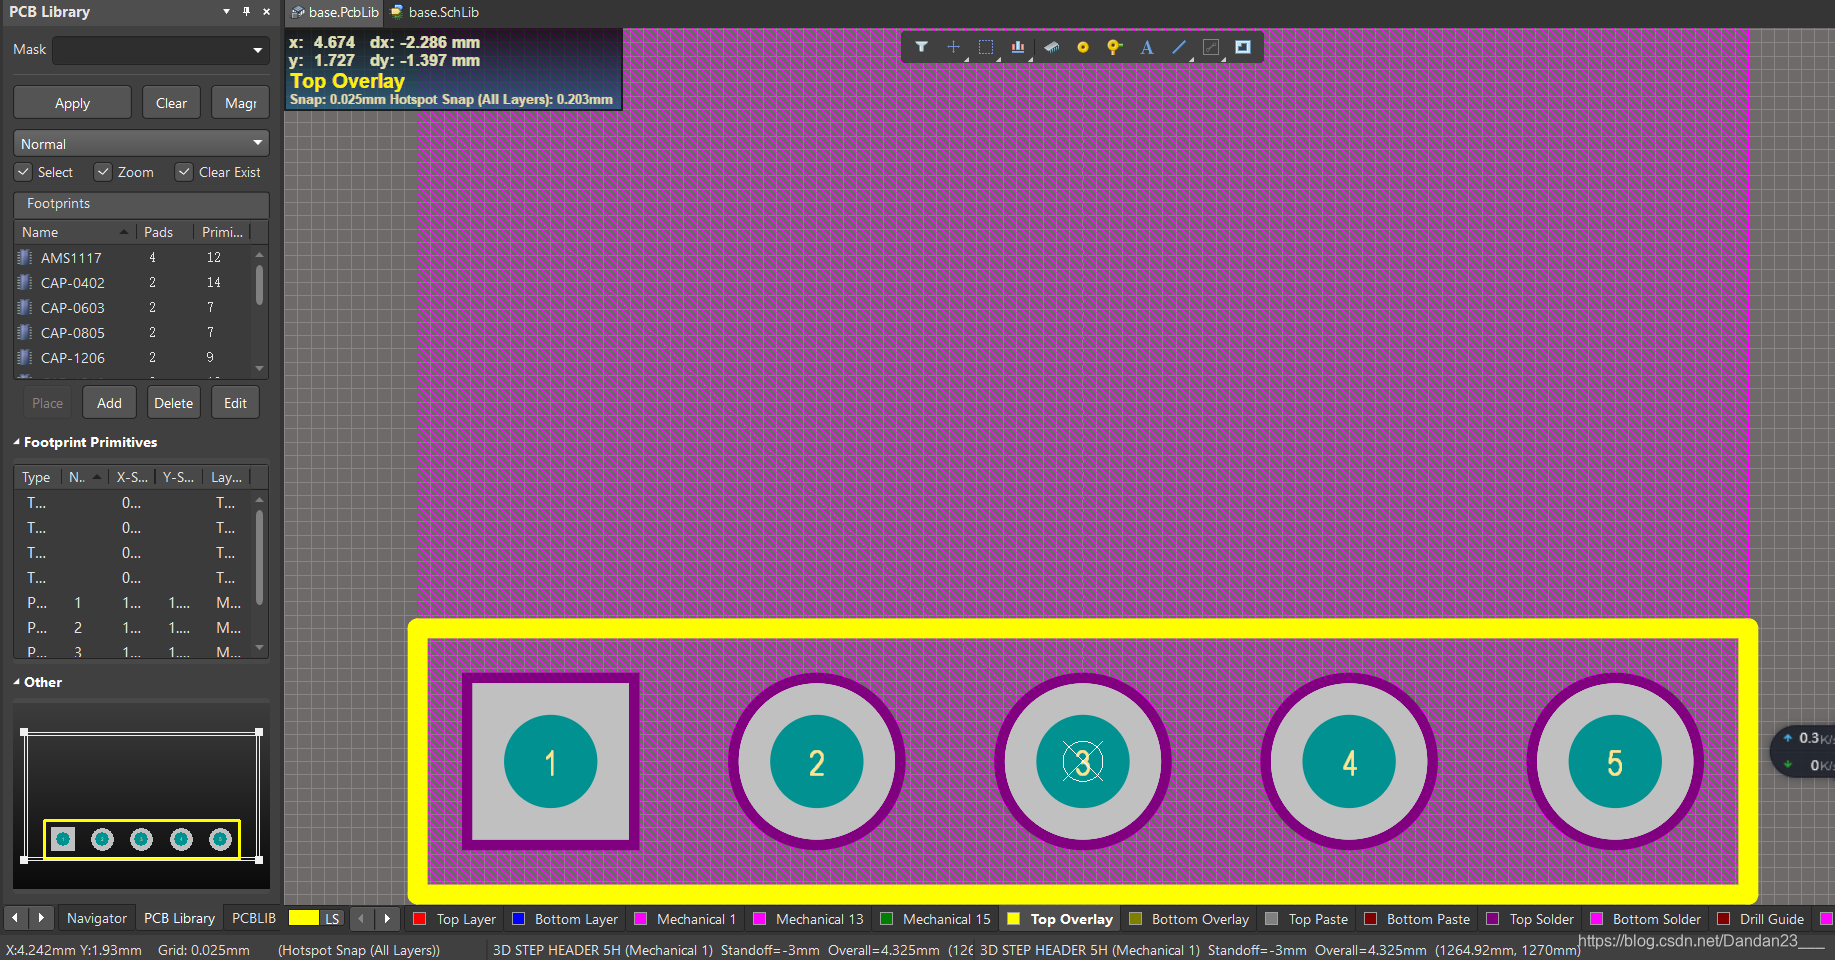Click the Add footprint button
The width and height of the screenshot is (1835, 960).
point(109,403)
